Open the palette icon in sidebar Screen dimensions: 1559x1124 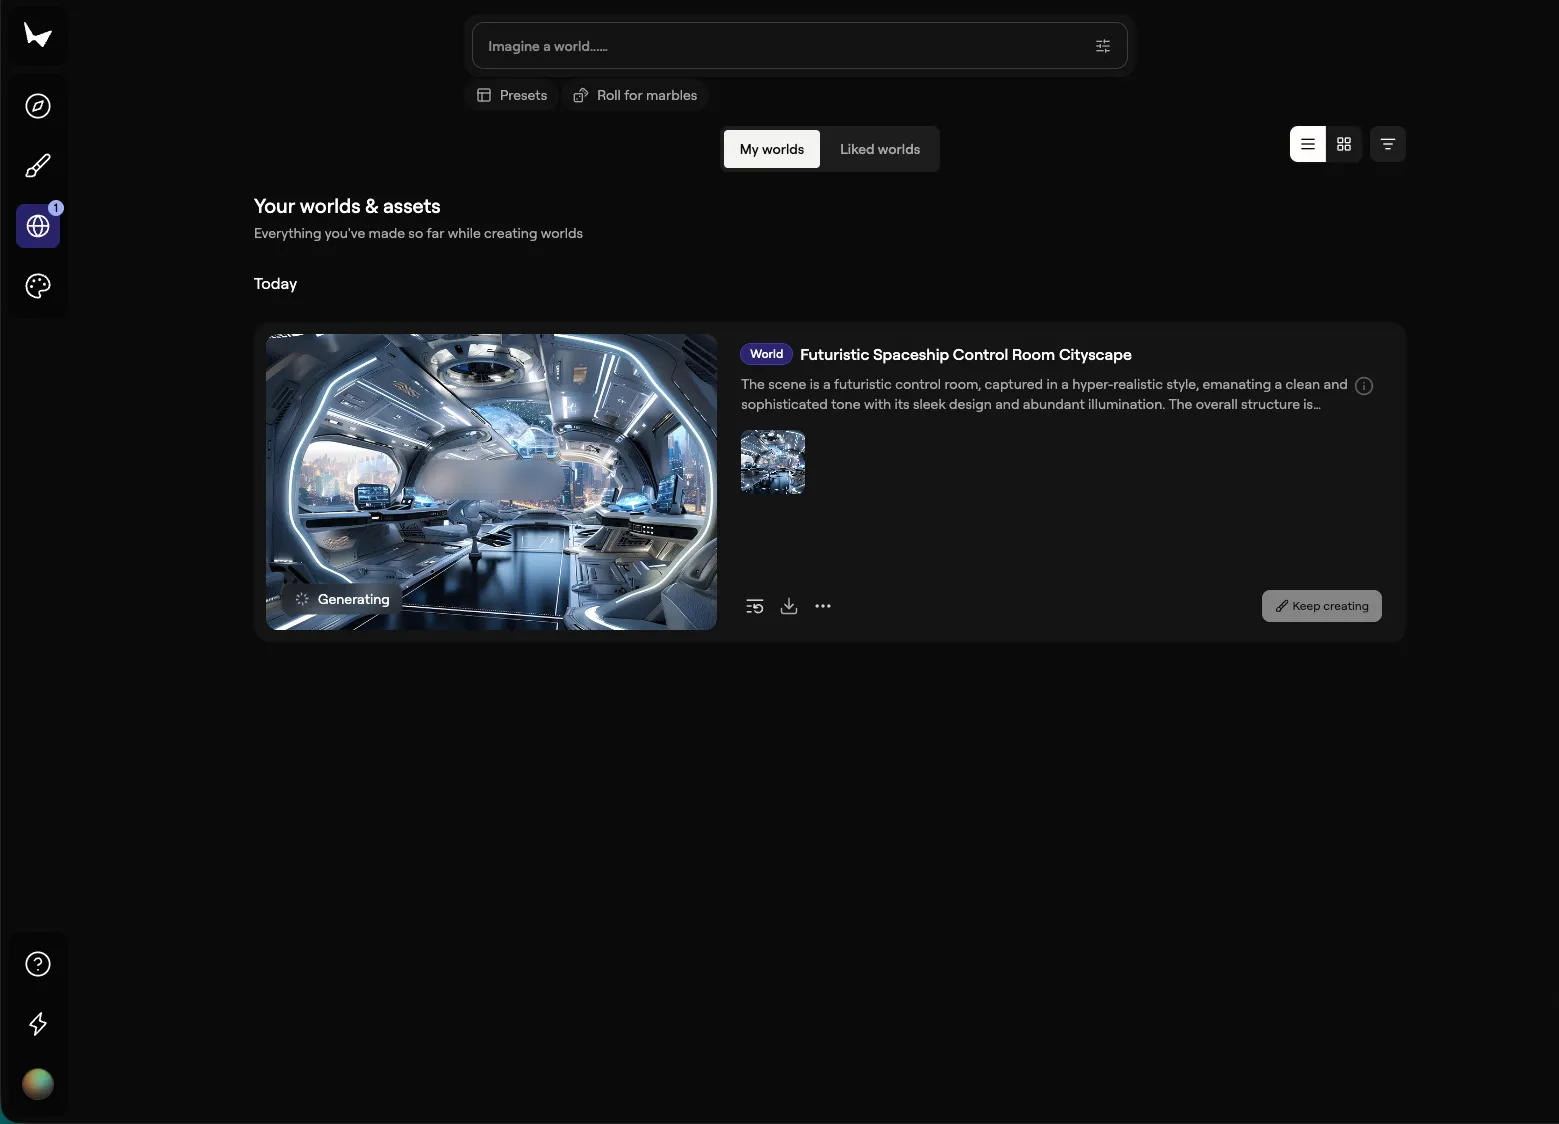click(x=38, y=286)
